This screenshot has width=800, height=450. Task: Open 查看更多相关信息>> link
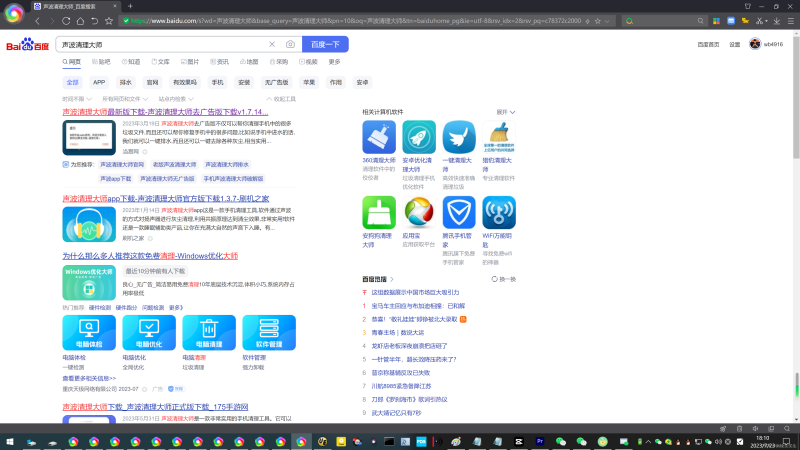tap(89, 378)
